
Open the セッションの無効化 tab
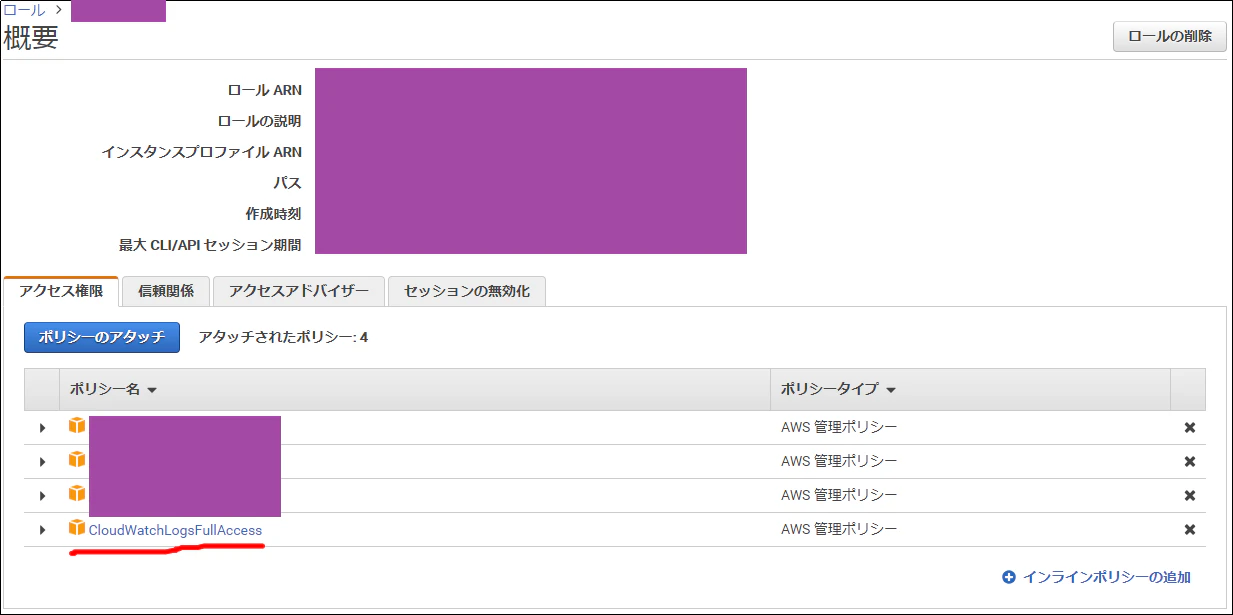[467, 291]
